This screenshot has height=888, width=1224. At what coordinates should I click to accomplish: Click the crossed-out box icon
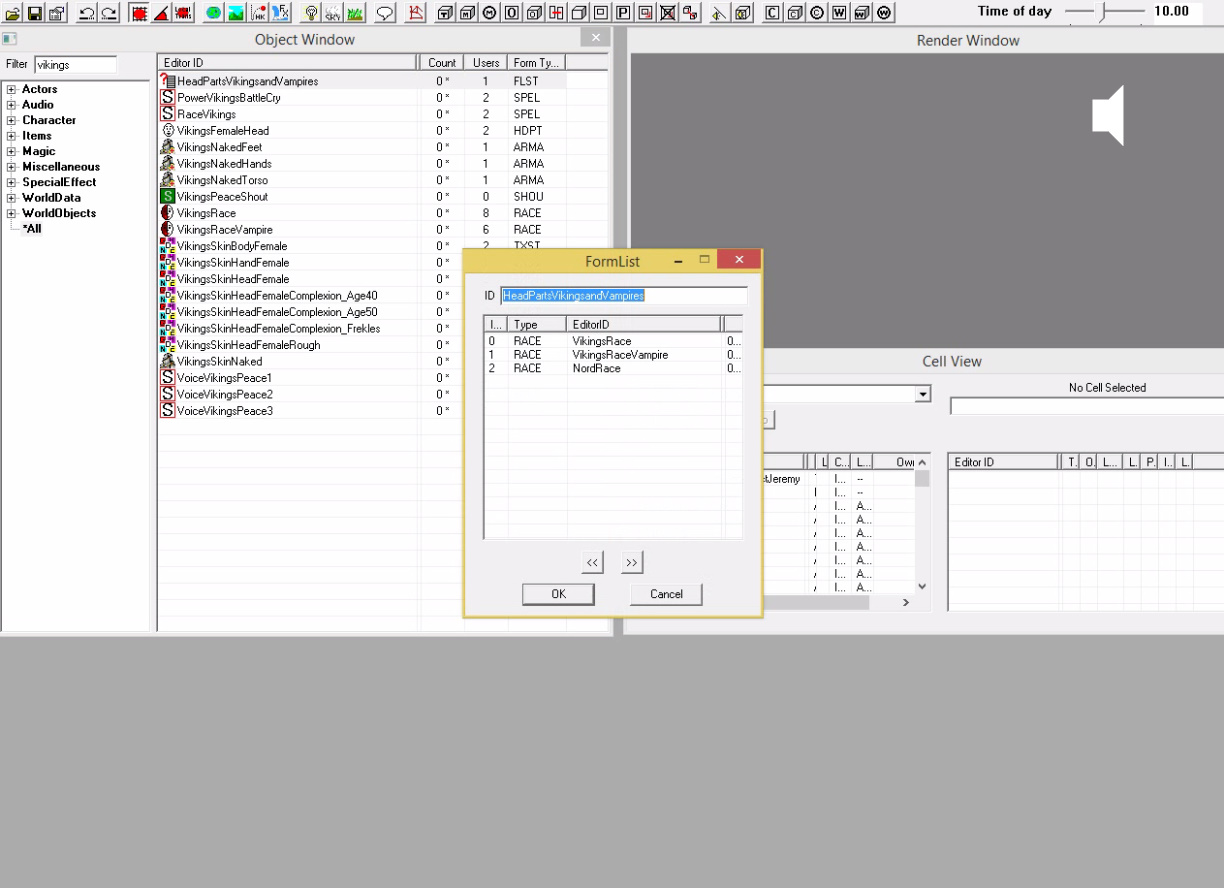coord(668,13)
